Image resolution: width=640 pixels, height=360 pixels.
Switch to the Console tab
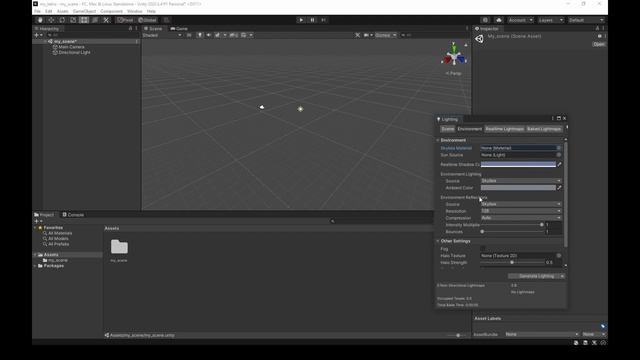(x=73, y=215)
